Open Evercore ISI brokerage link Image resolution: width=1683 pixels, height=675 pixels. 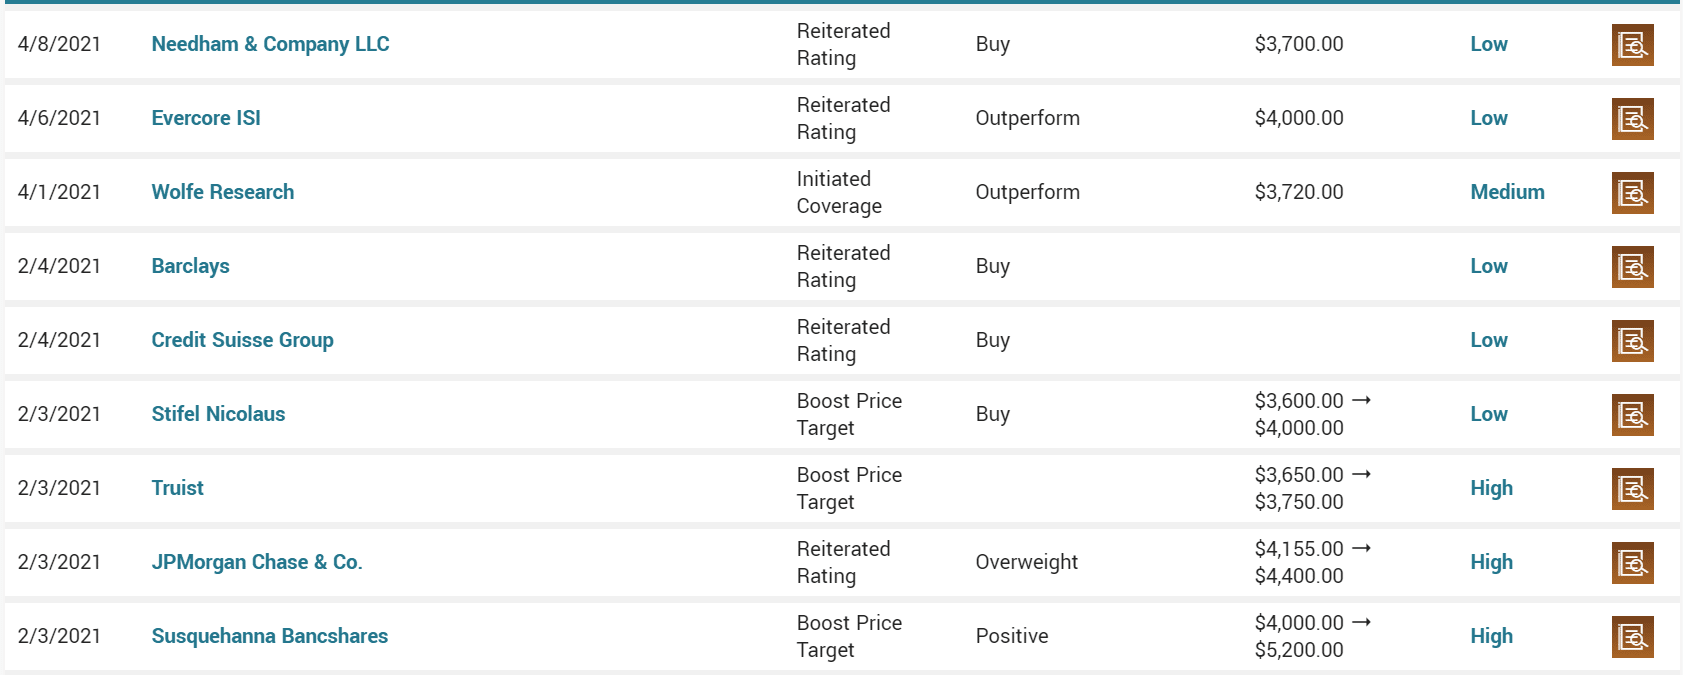pyautogui.click(x=206, y=118)
